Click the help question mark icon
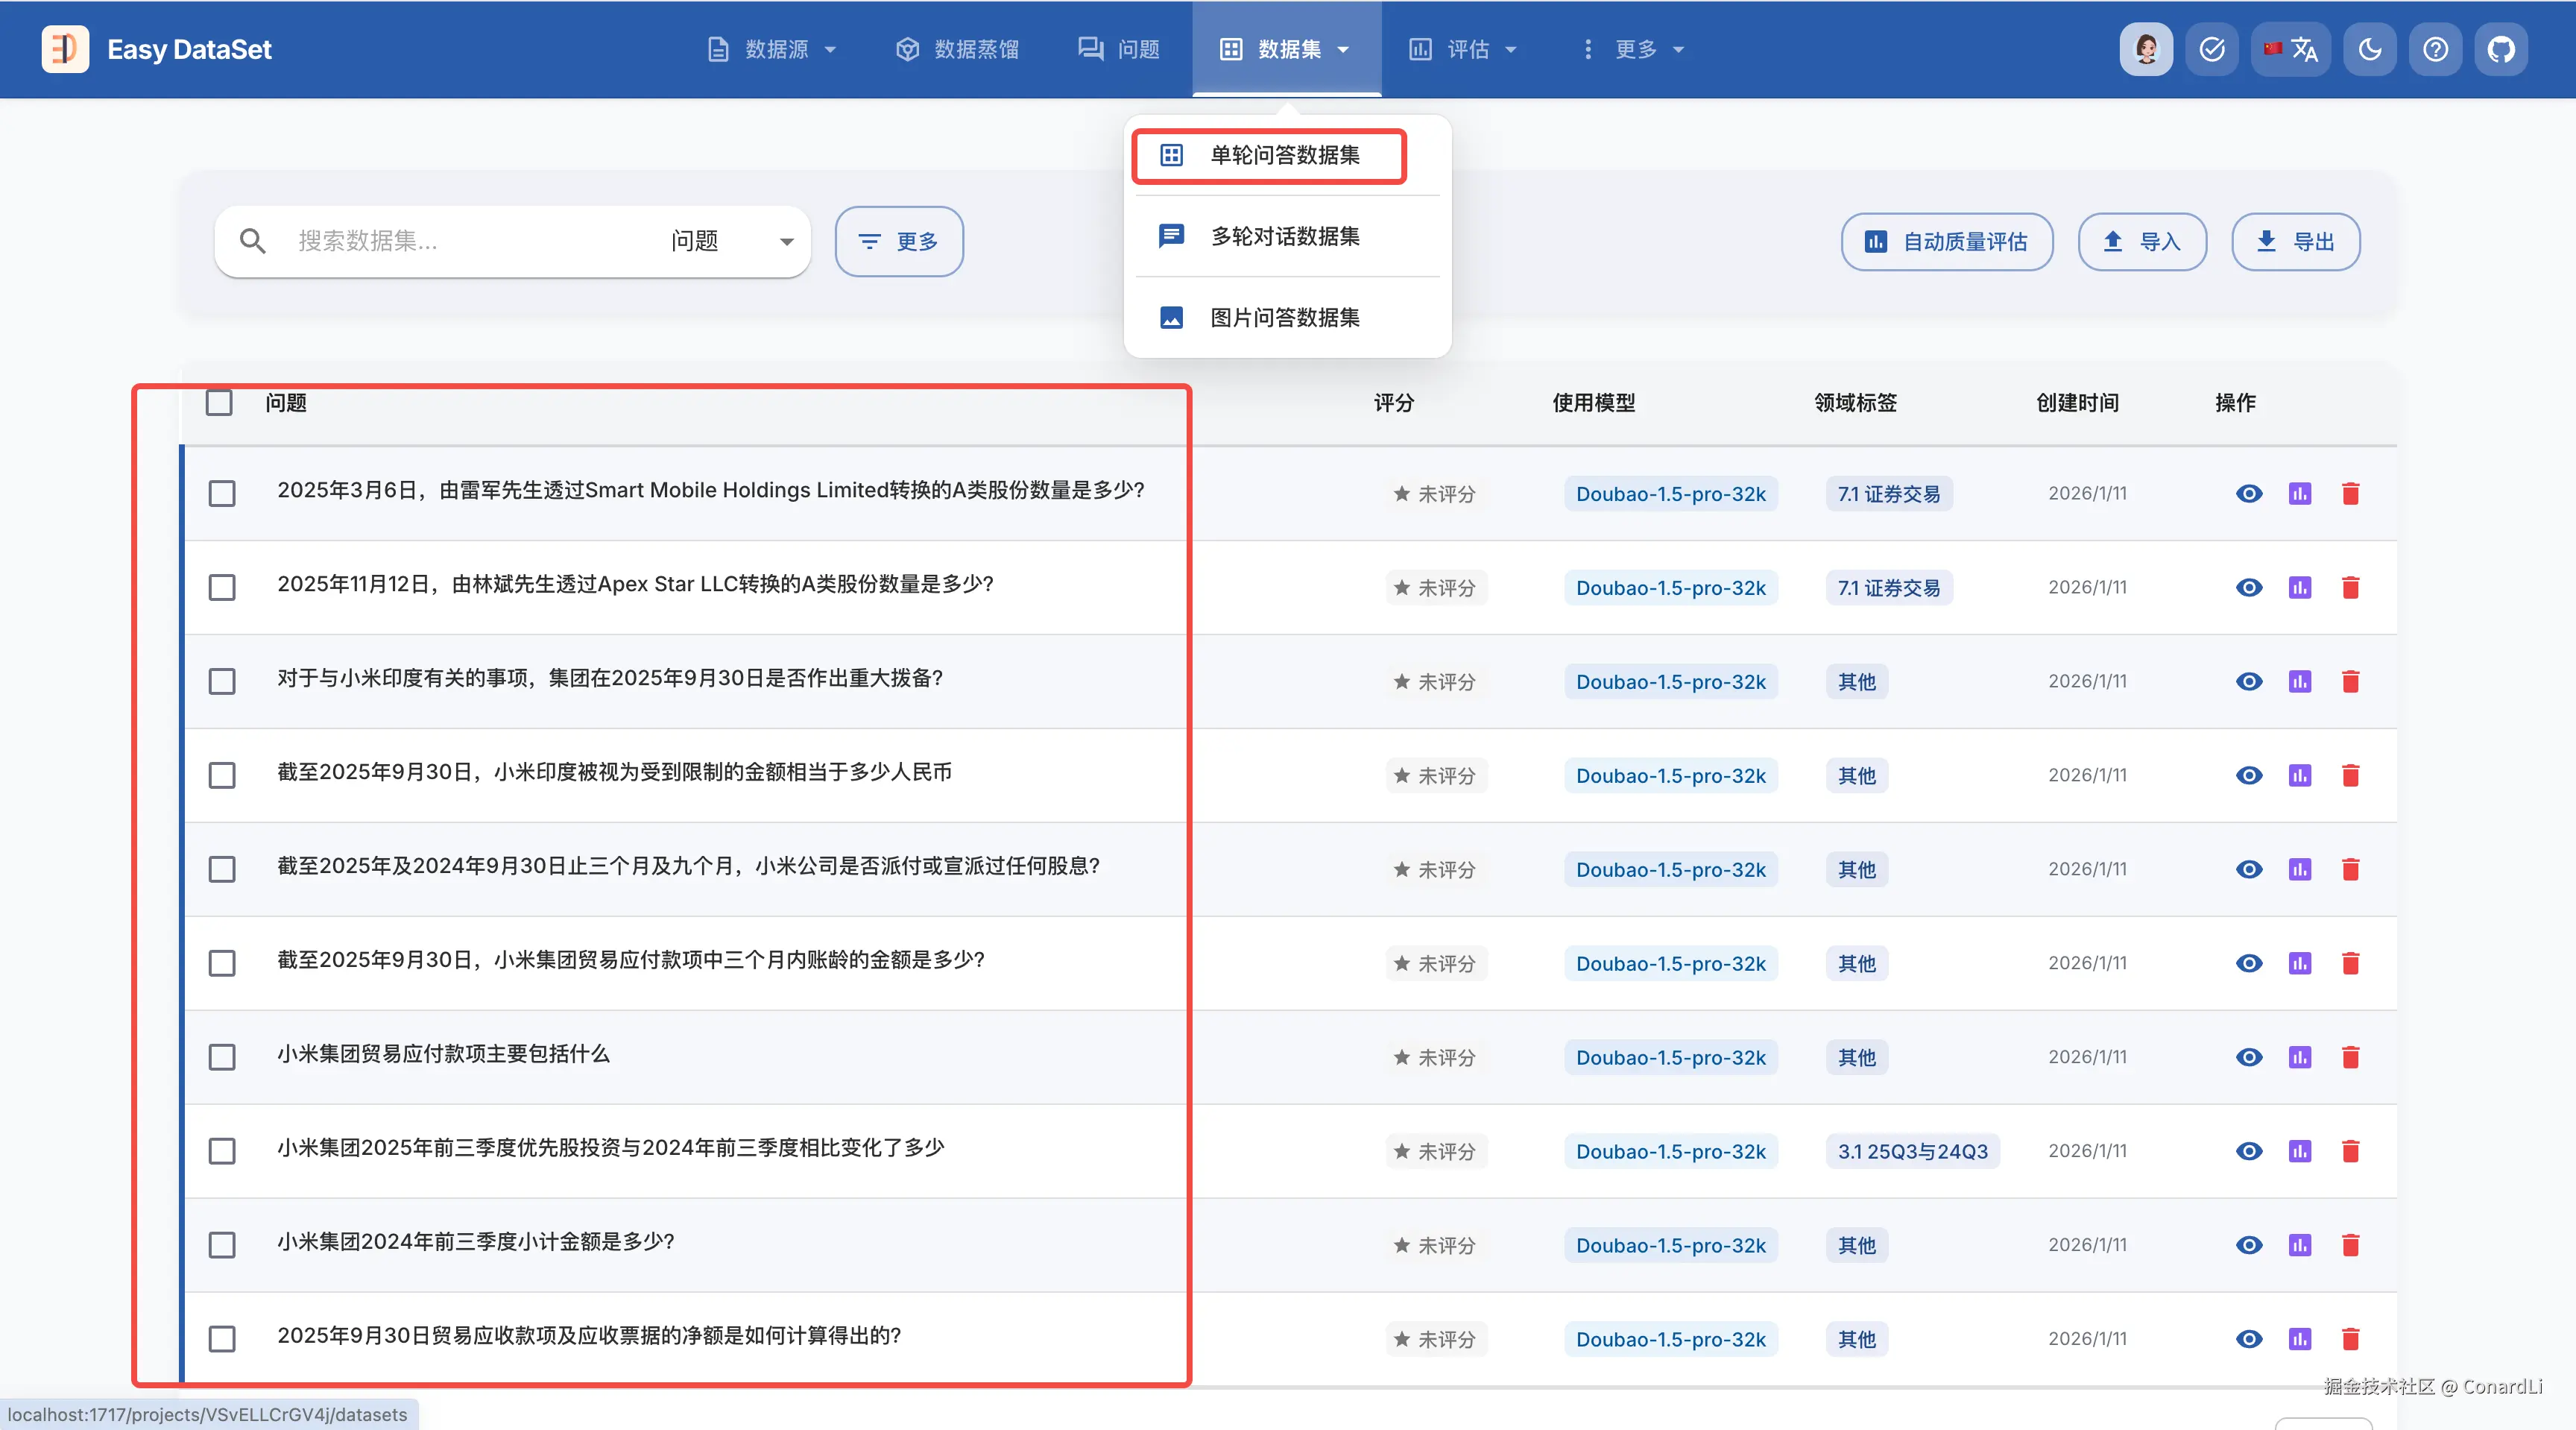This screenshot has width=2576, height=1430. pos(2435,49)
